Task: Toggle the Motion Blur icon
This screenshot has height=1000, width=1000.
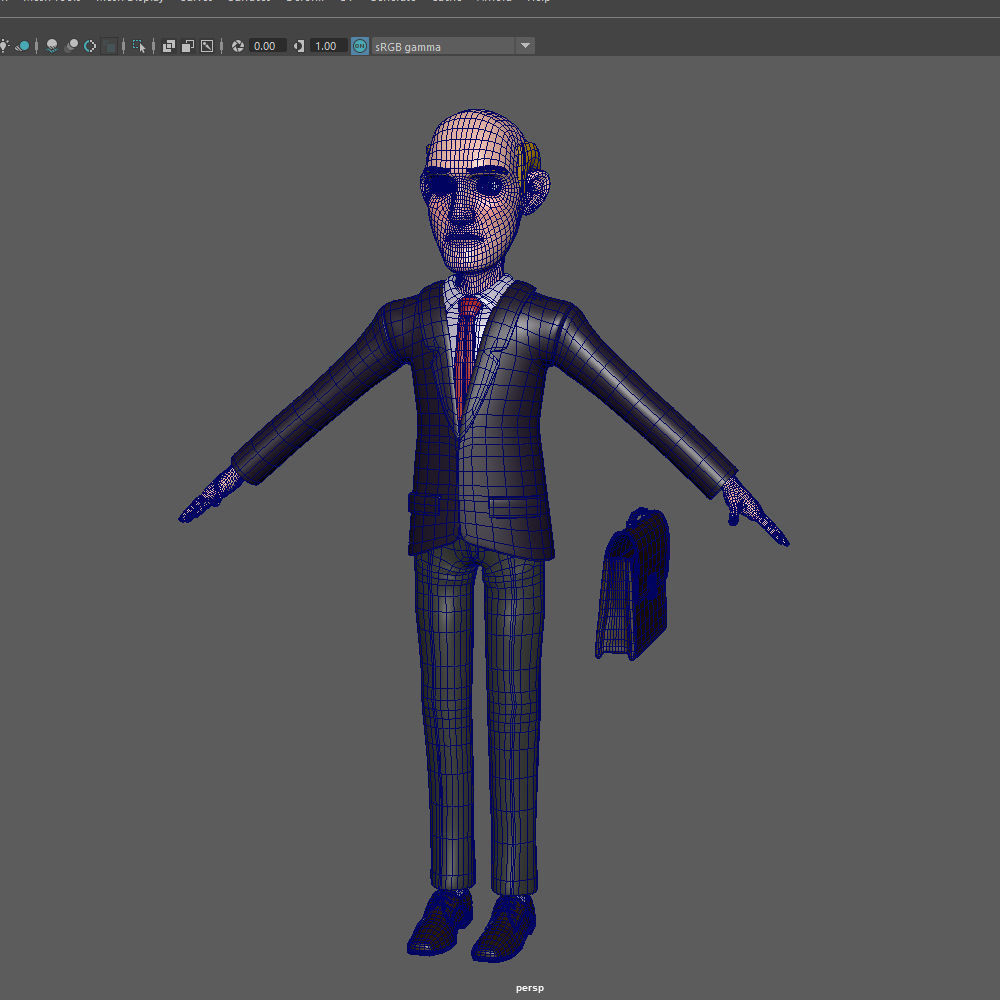Action: (71, 46)
